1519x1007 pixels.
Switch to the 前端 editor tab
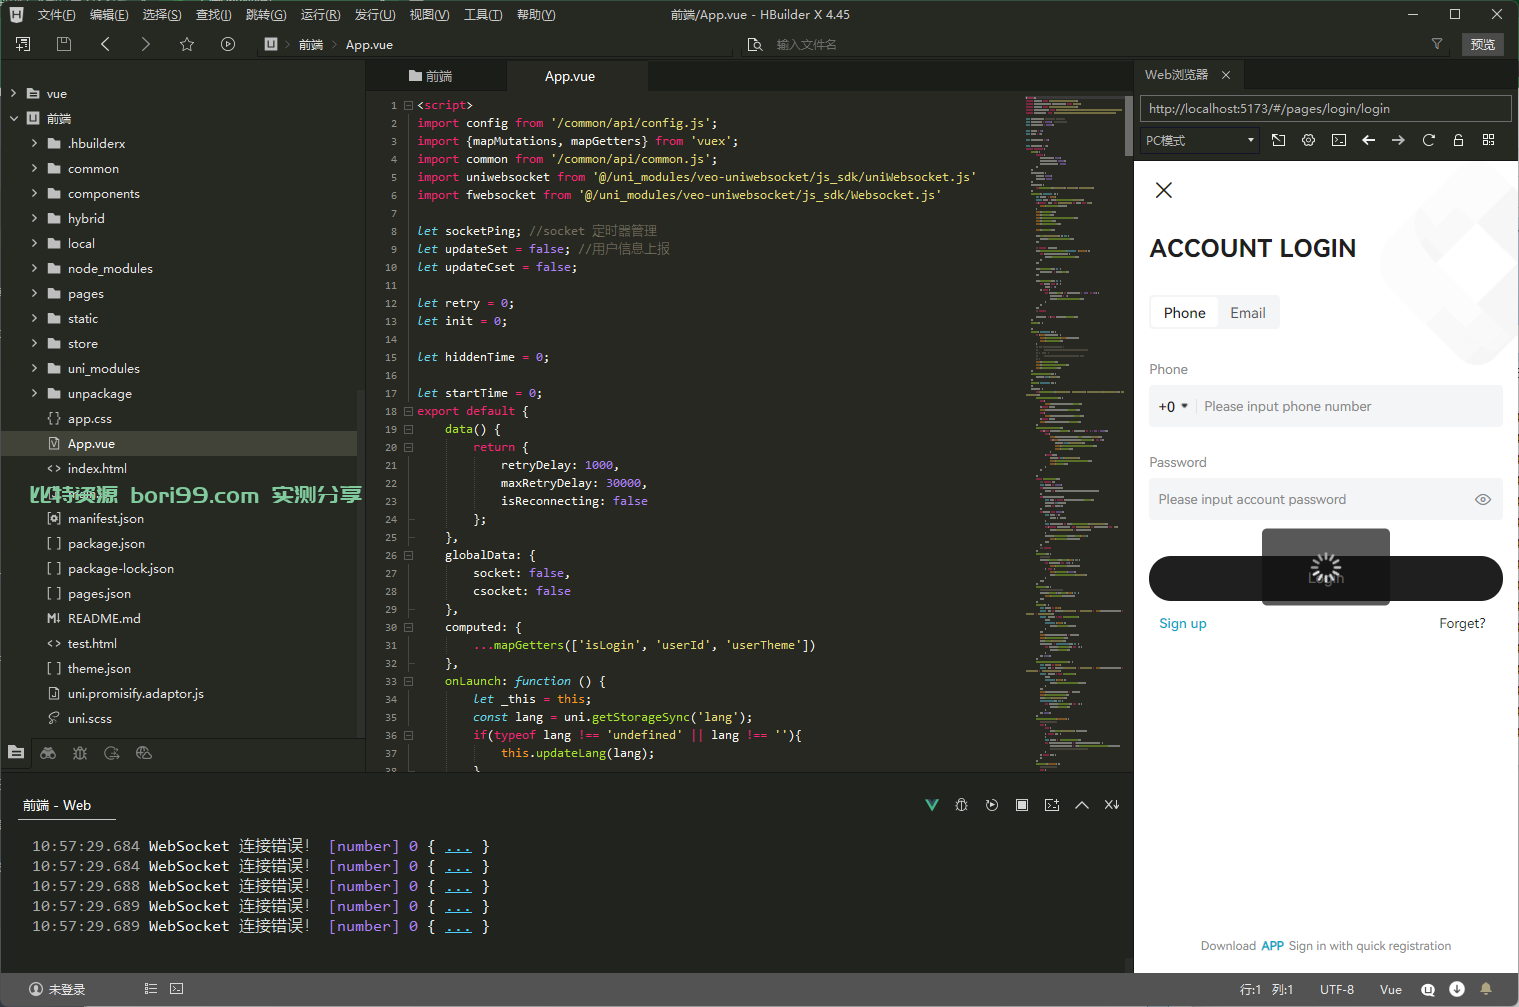(431, 76)
